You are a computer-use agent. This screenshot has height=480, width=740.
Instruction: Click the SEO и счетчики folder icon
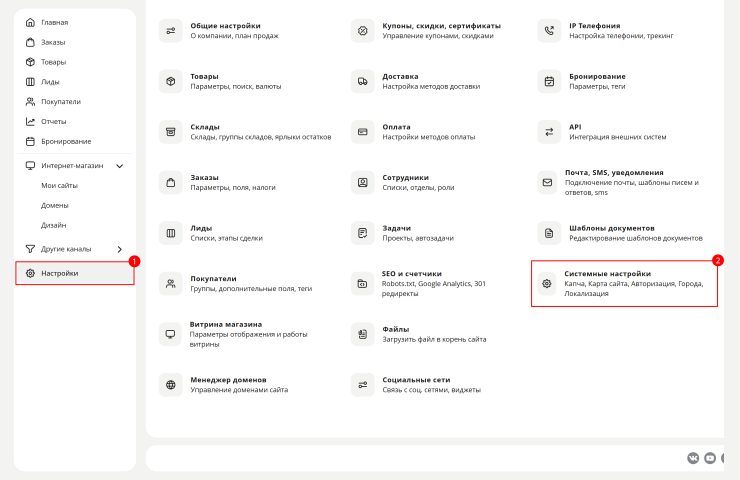tap(362, 284)
